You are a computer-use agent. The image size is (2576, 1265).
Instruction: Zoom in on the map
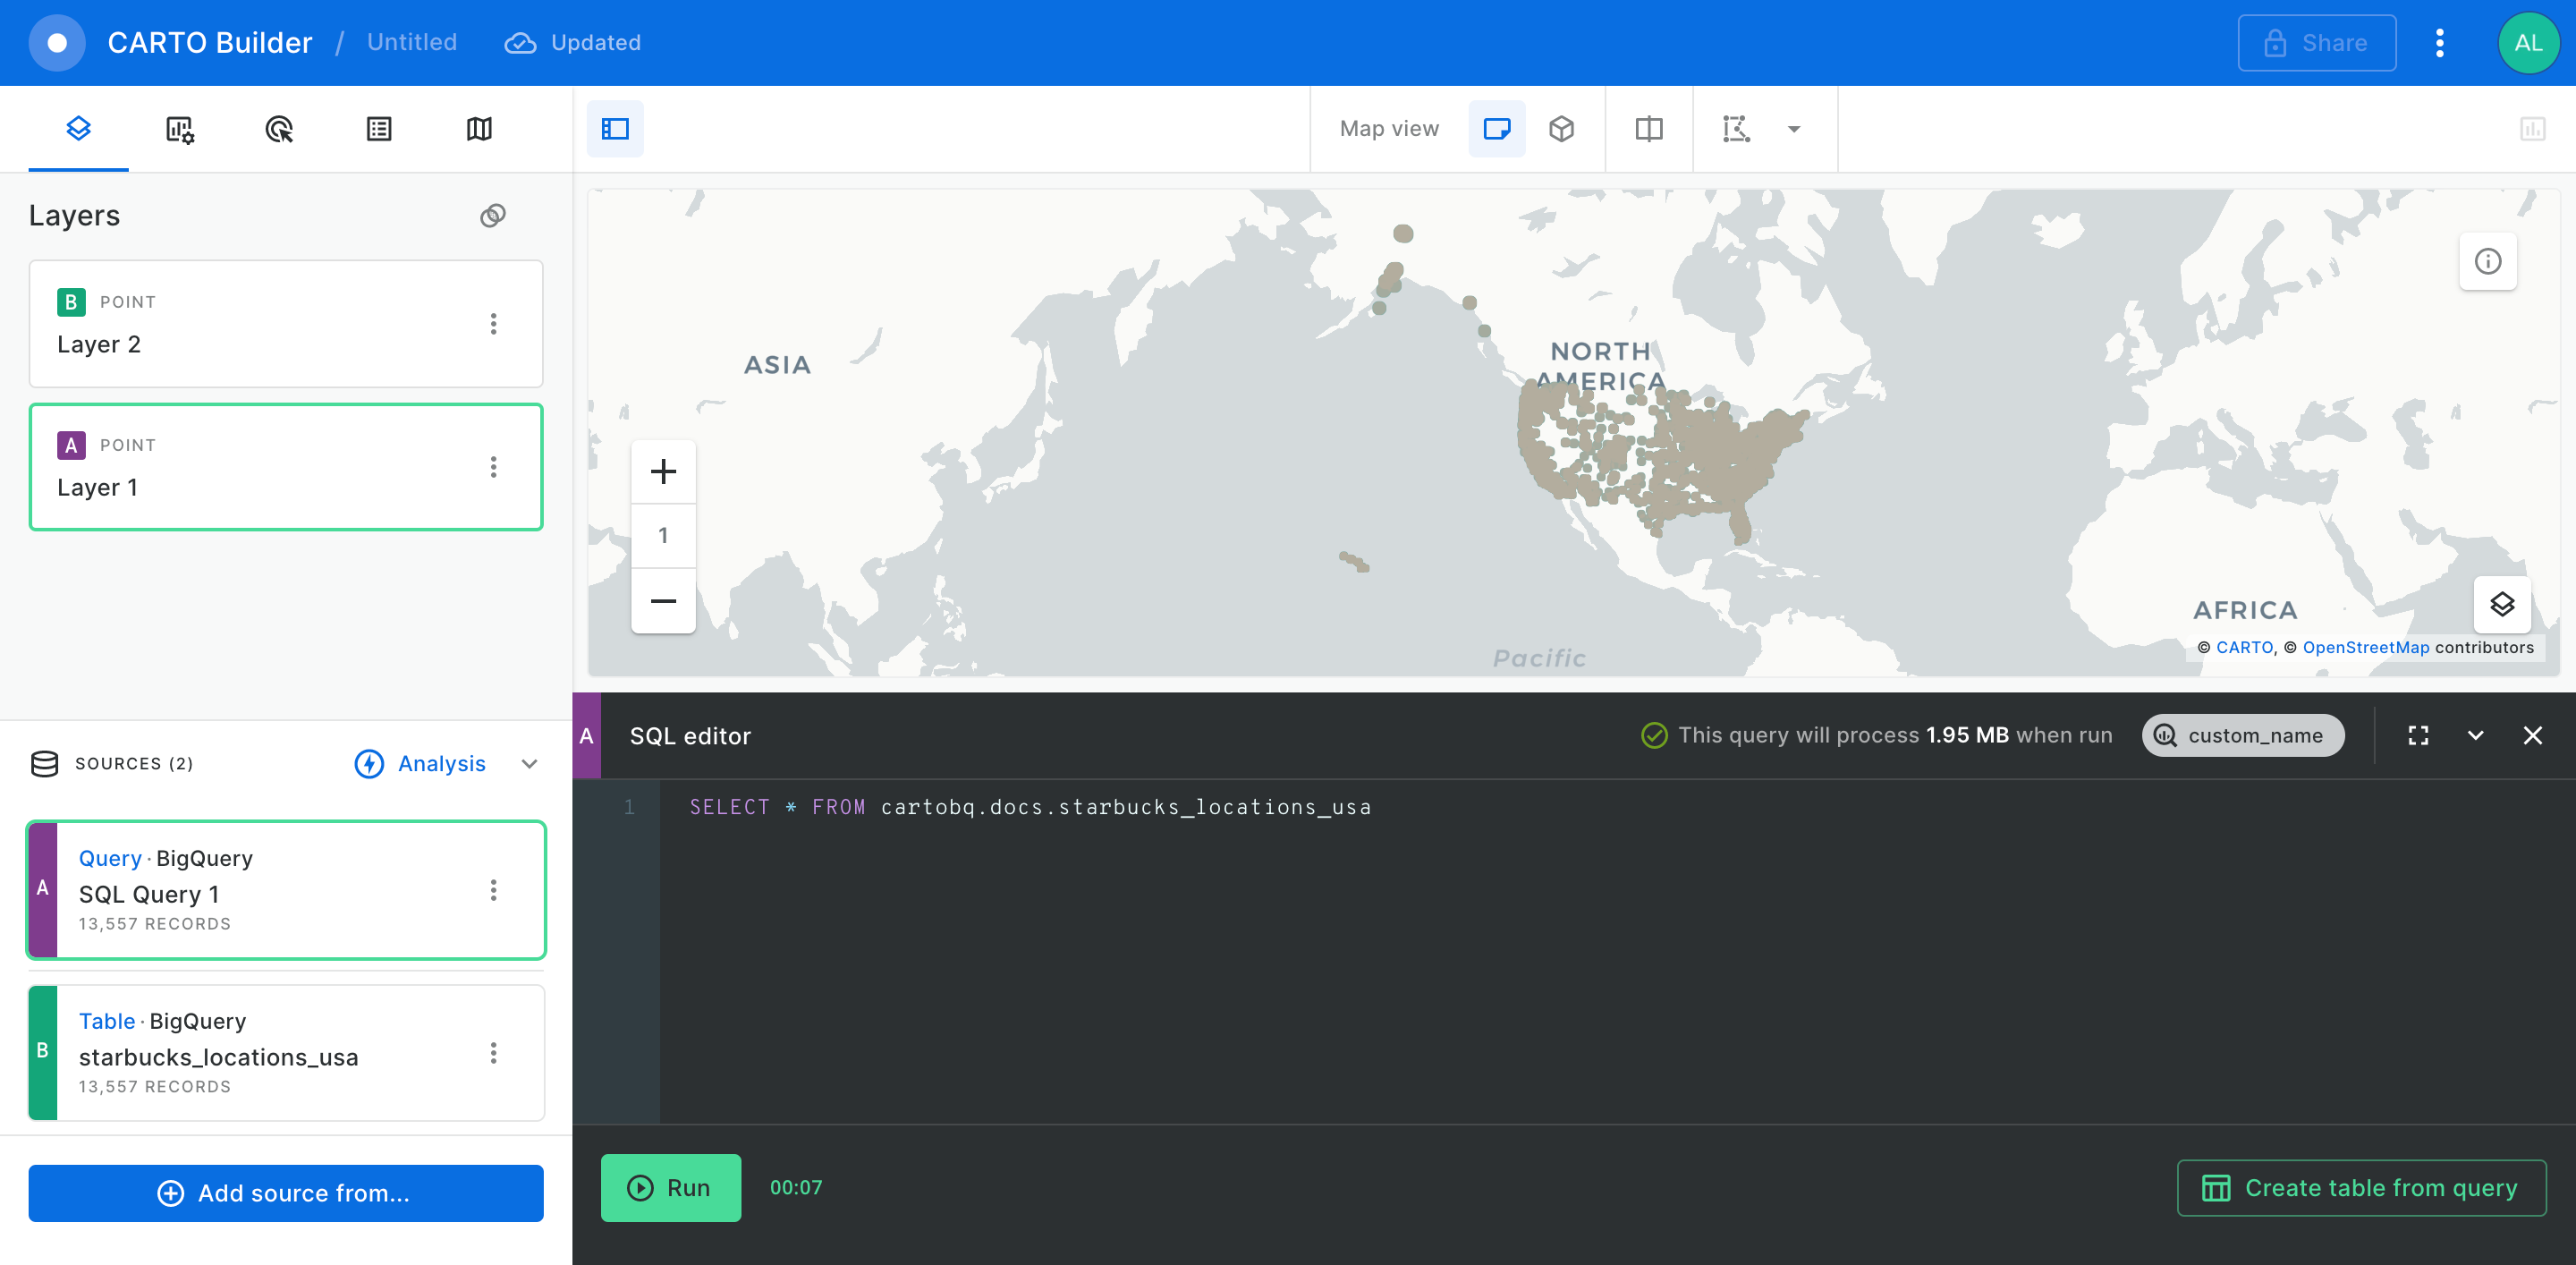[x=663, y=472]
